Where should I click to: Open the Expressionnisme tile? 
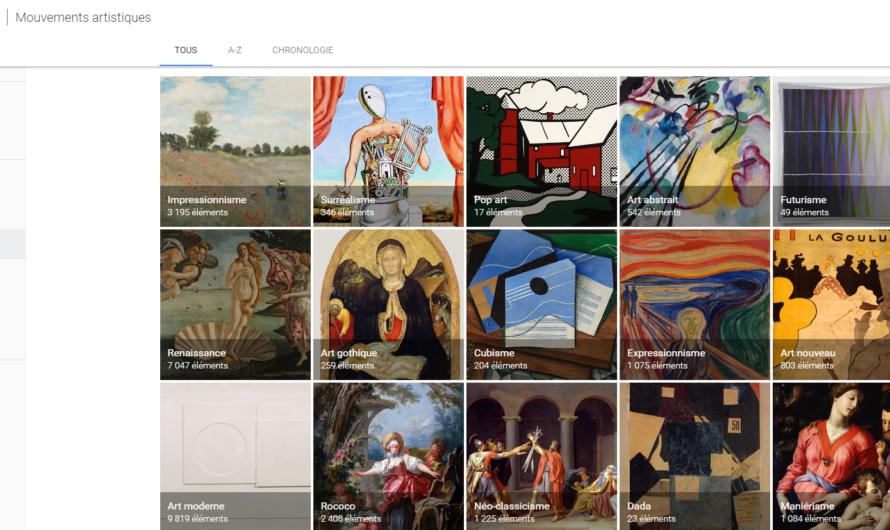pos(695,305)
